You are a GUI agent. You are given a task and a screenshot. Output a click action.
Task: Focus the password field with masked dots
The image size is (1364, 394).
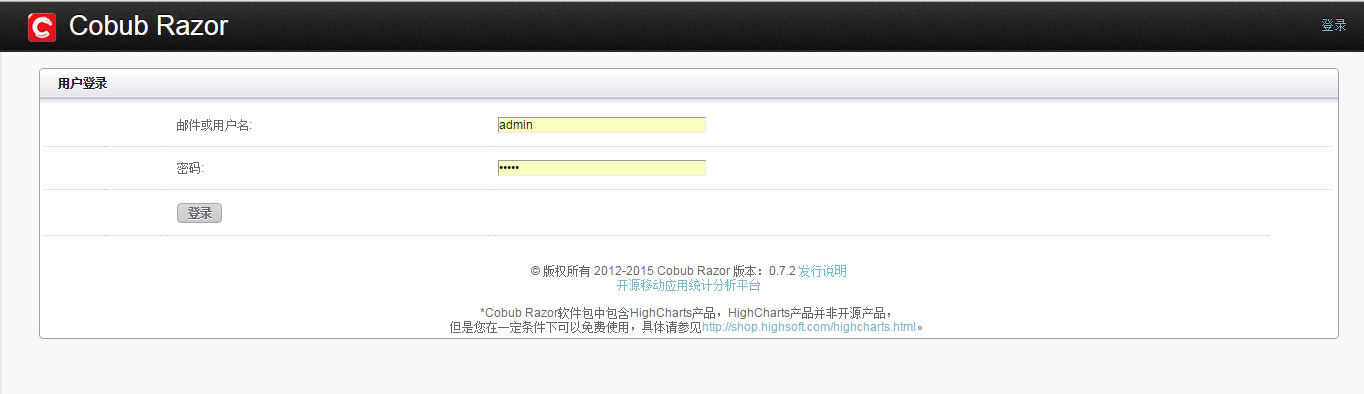click(x=601, y=168)
